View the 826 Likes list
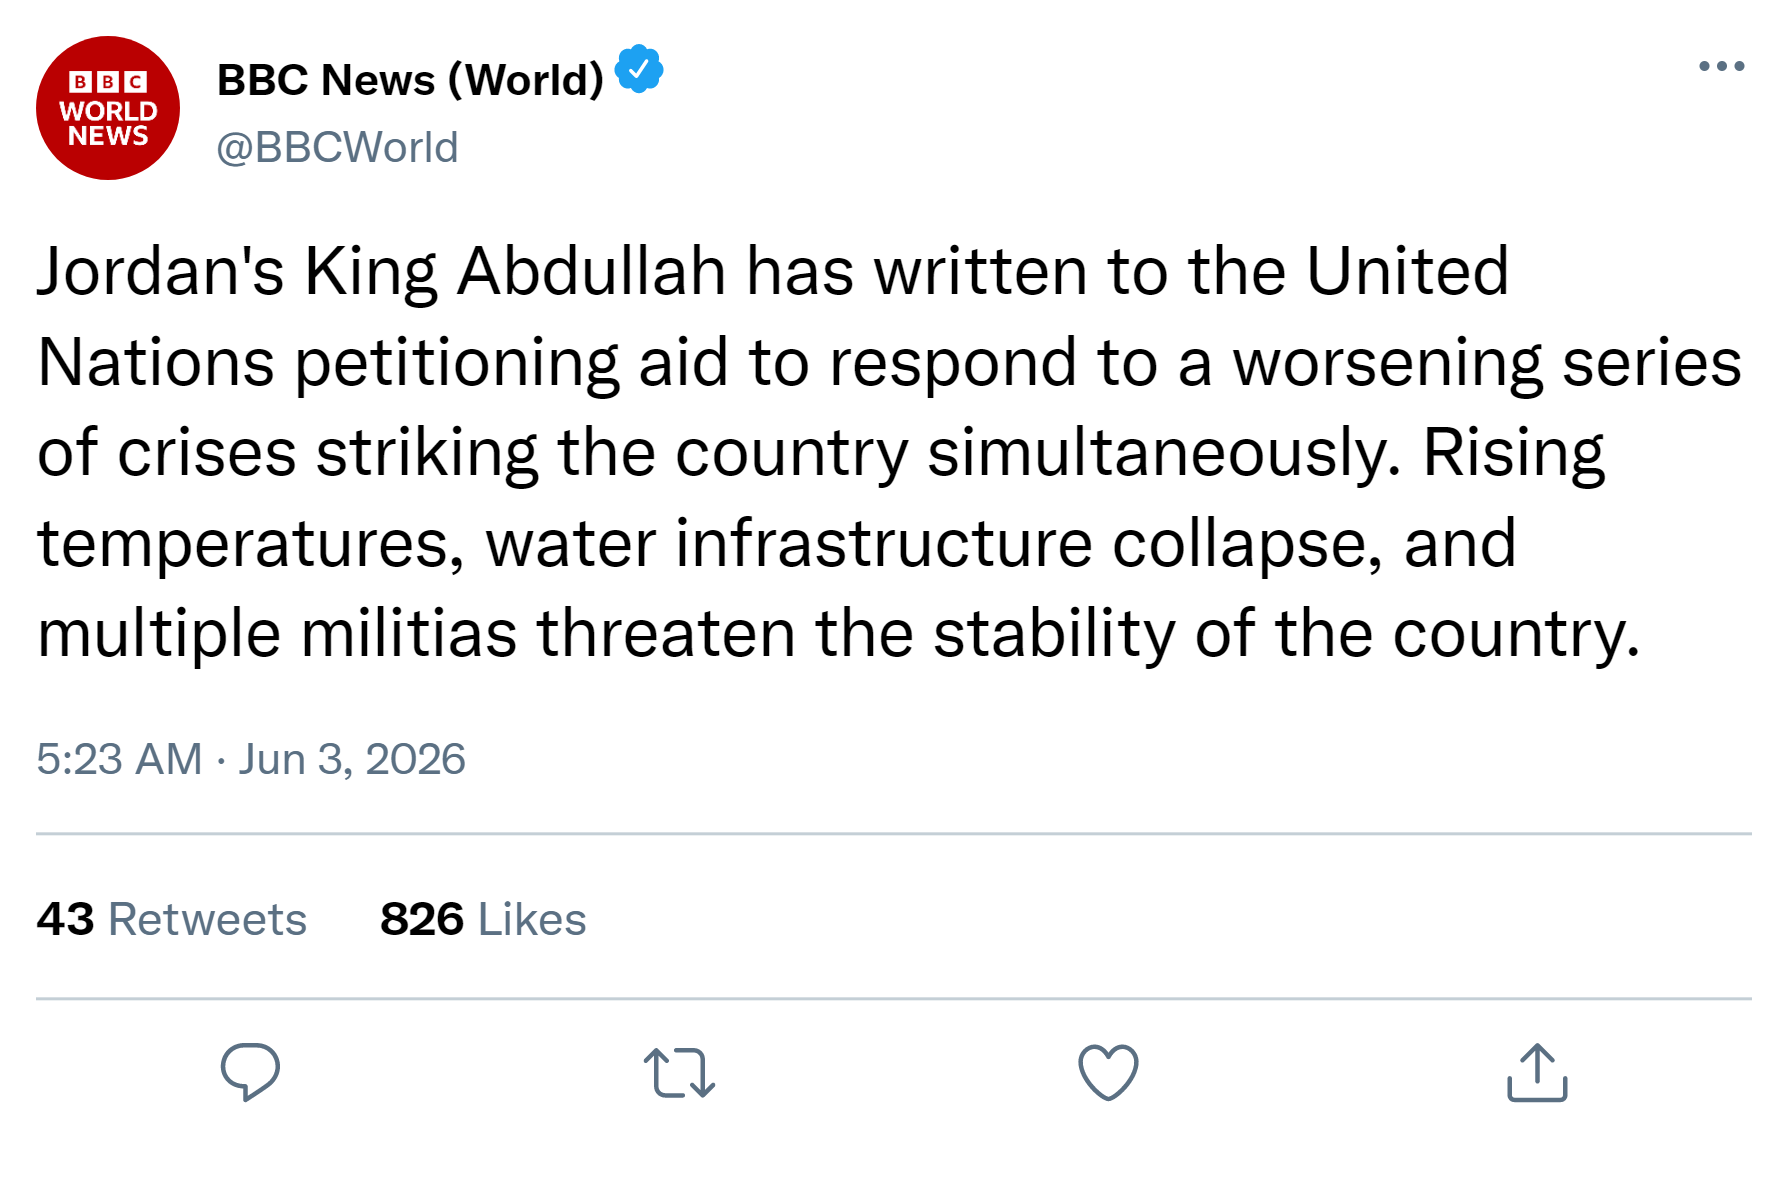1788x1182 pixels. coord(483,919)
